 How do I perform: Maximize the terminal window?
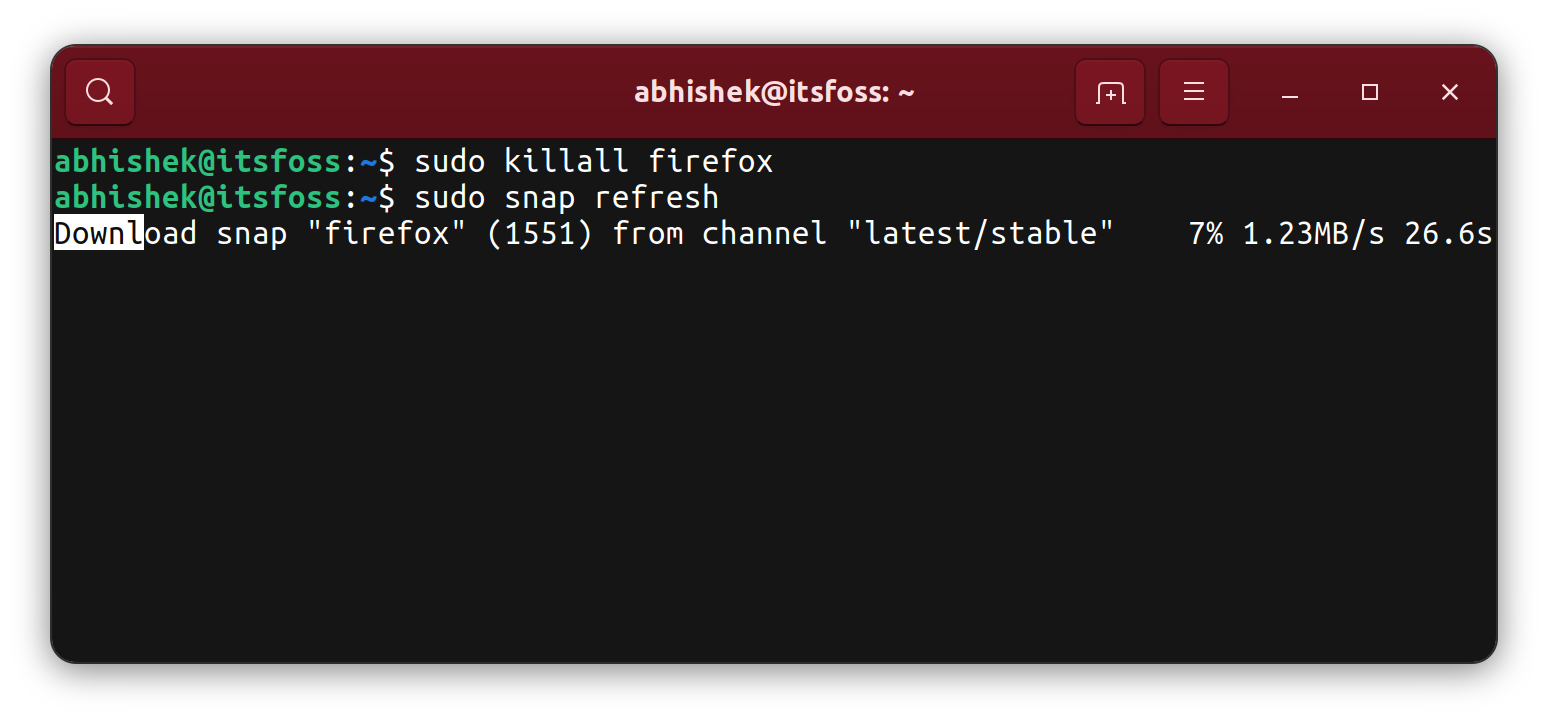pos(1369,91)
